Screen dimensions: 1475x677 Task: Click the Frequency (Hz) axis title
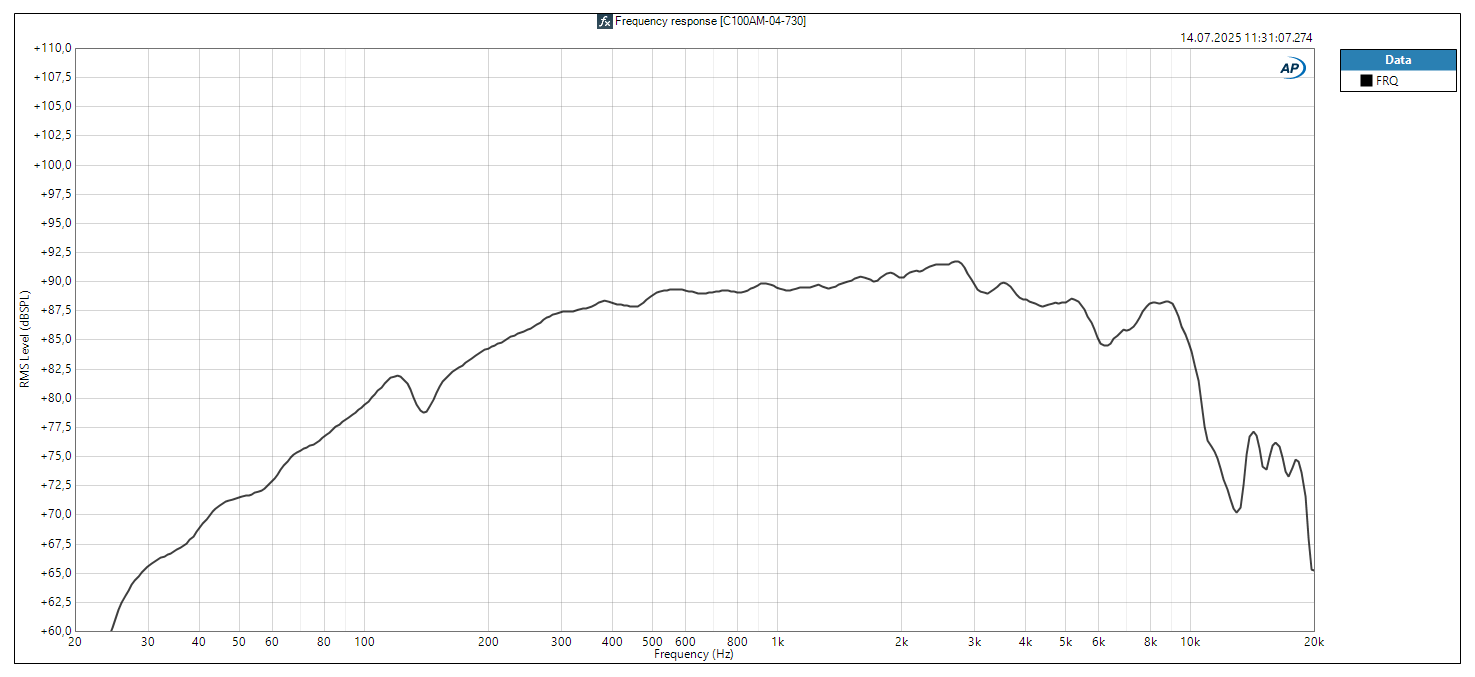[x=694, y=654]
